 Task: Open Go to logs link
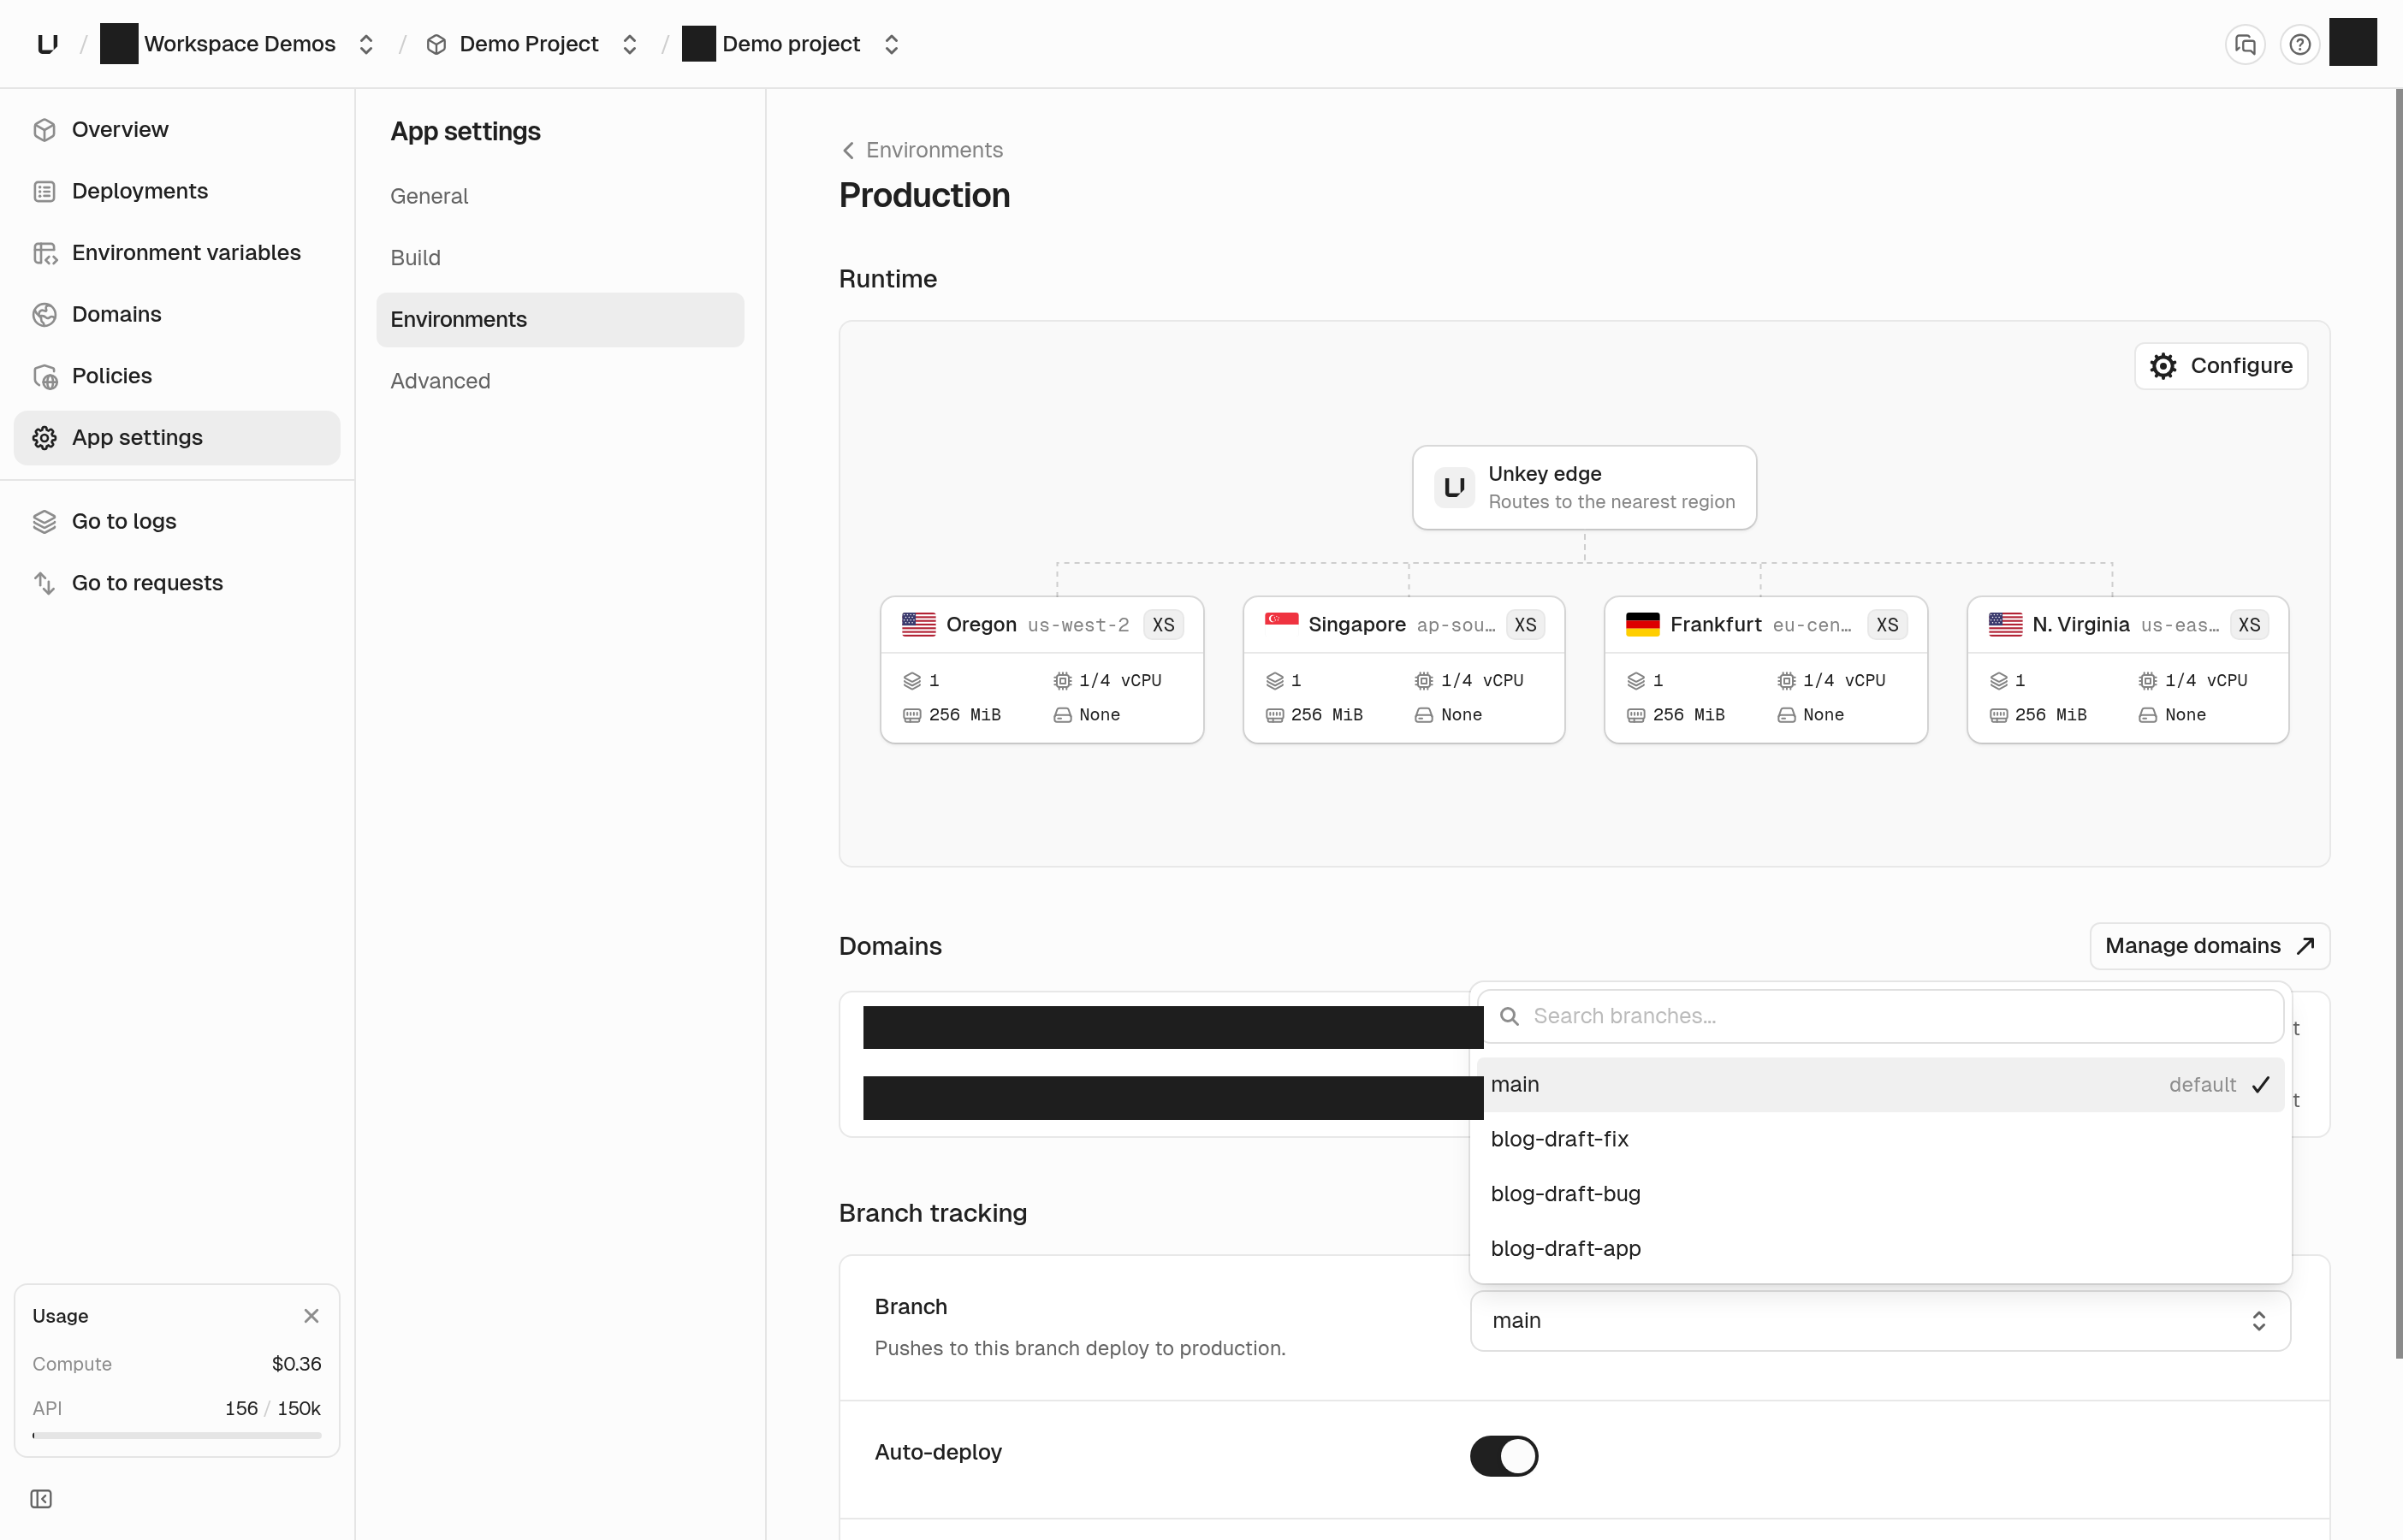pyautogui.click(x=177, y=522)
